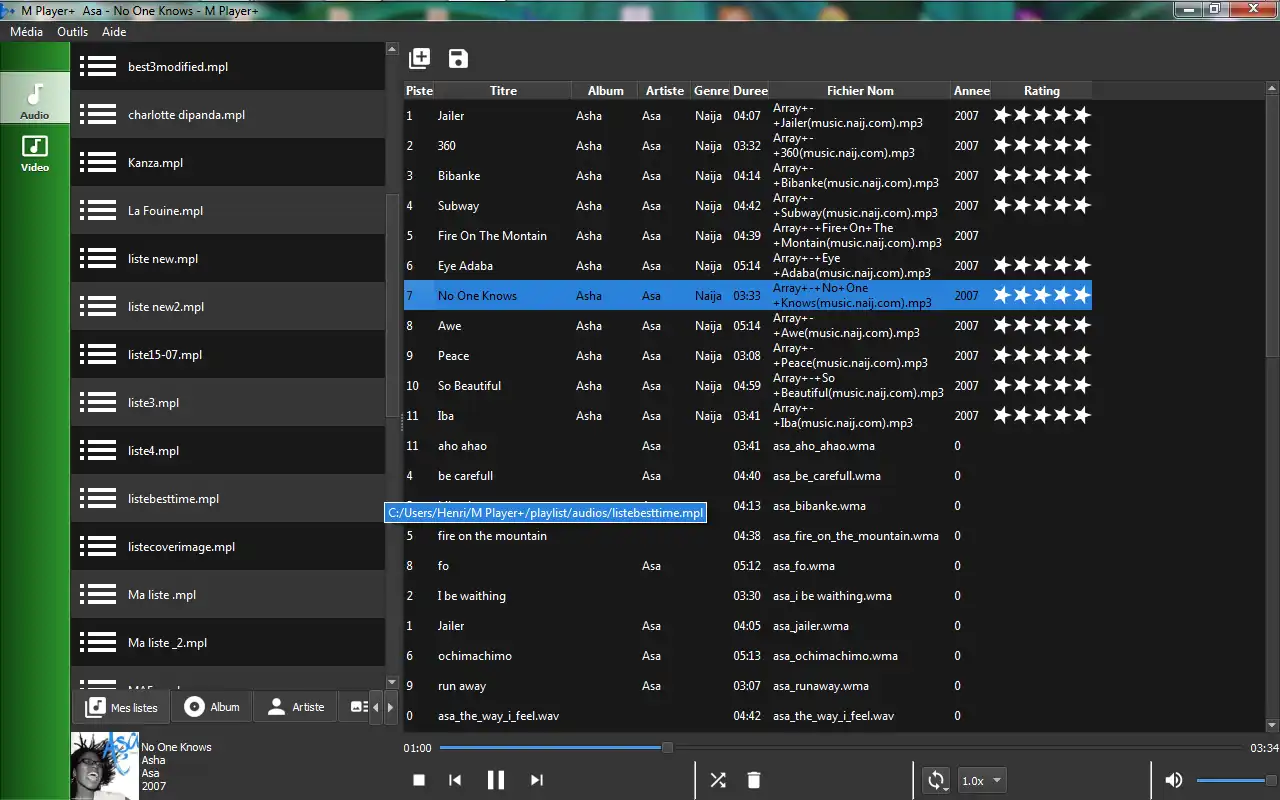Open playlist charlotte dipanda.mpl
1280x800 pixels.
point(228,115)
